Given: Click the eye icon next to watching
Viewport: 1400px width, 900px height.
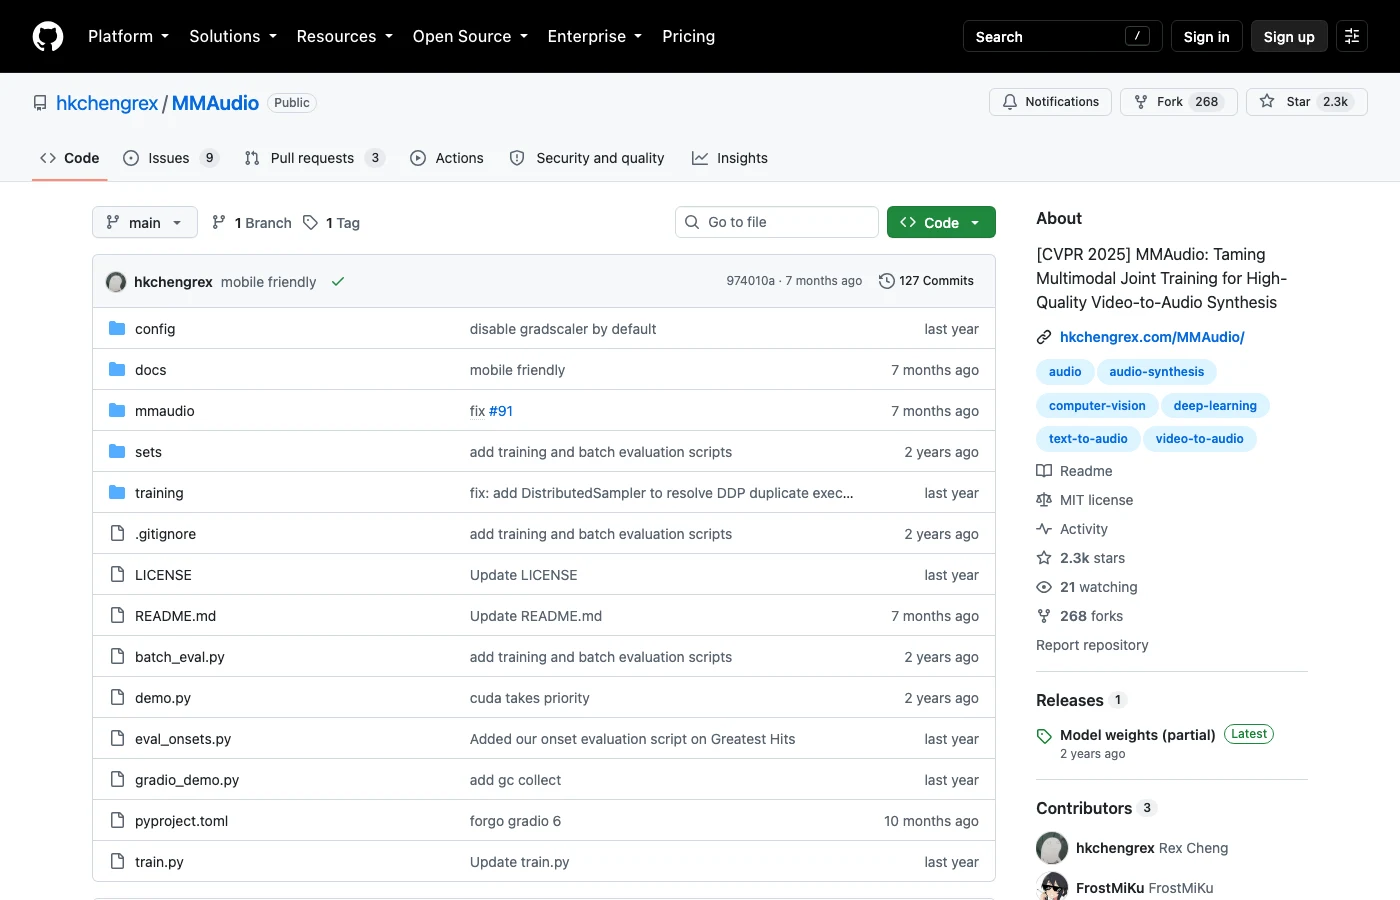Looking at the screenshot, I should 1044,587.
